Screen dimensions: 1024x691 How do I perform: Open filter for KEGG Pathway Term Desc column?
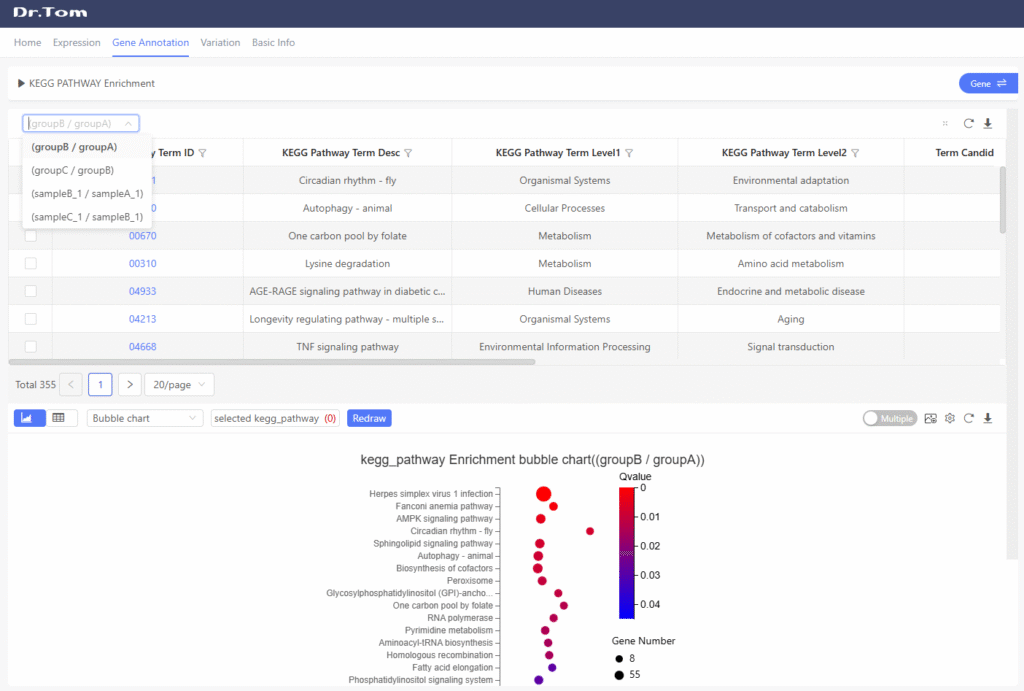(x=408, y=153)
